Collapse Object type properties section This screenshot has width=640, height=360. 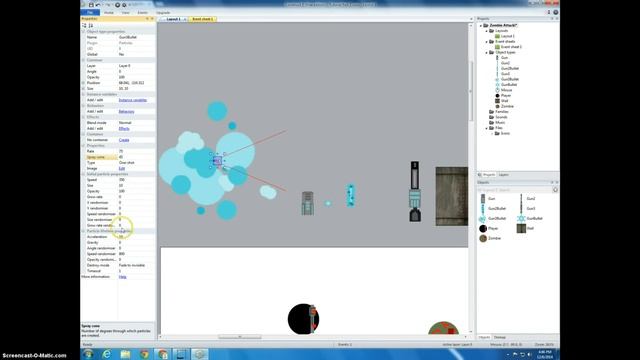click(x=84, y=31)
